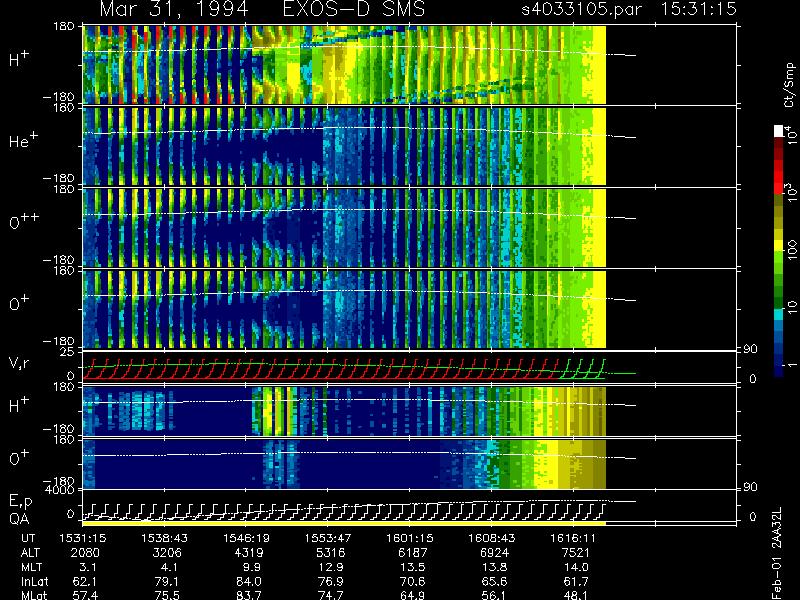
Task: Click InLat value "84.0"
Action: [249, 582]
